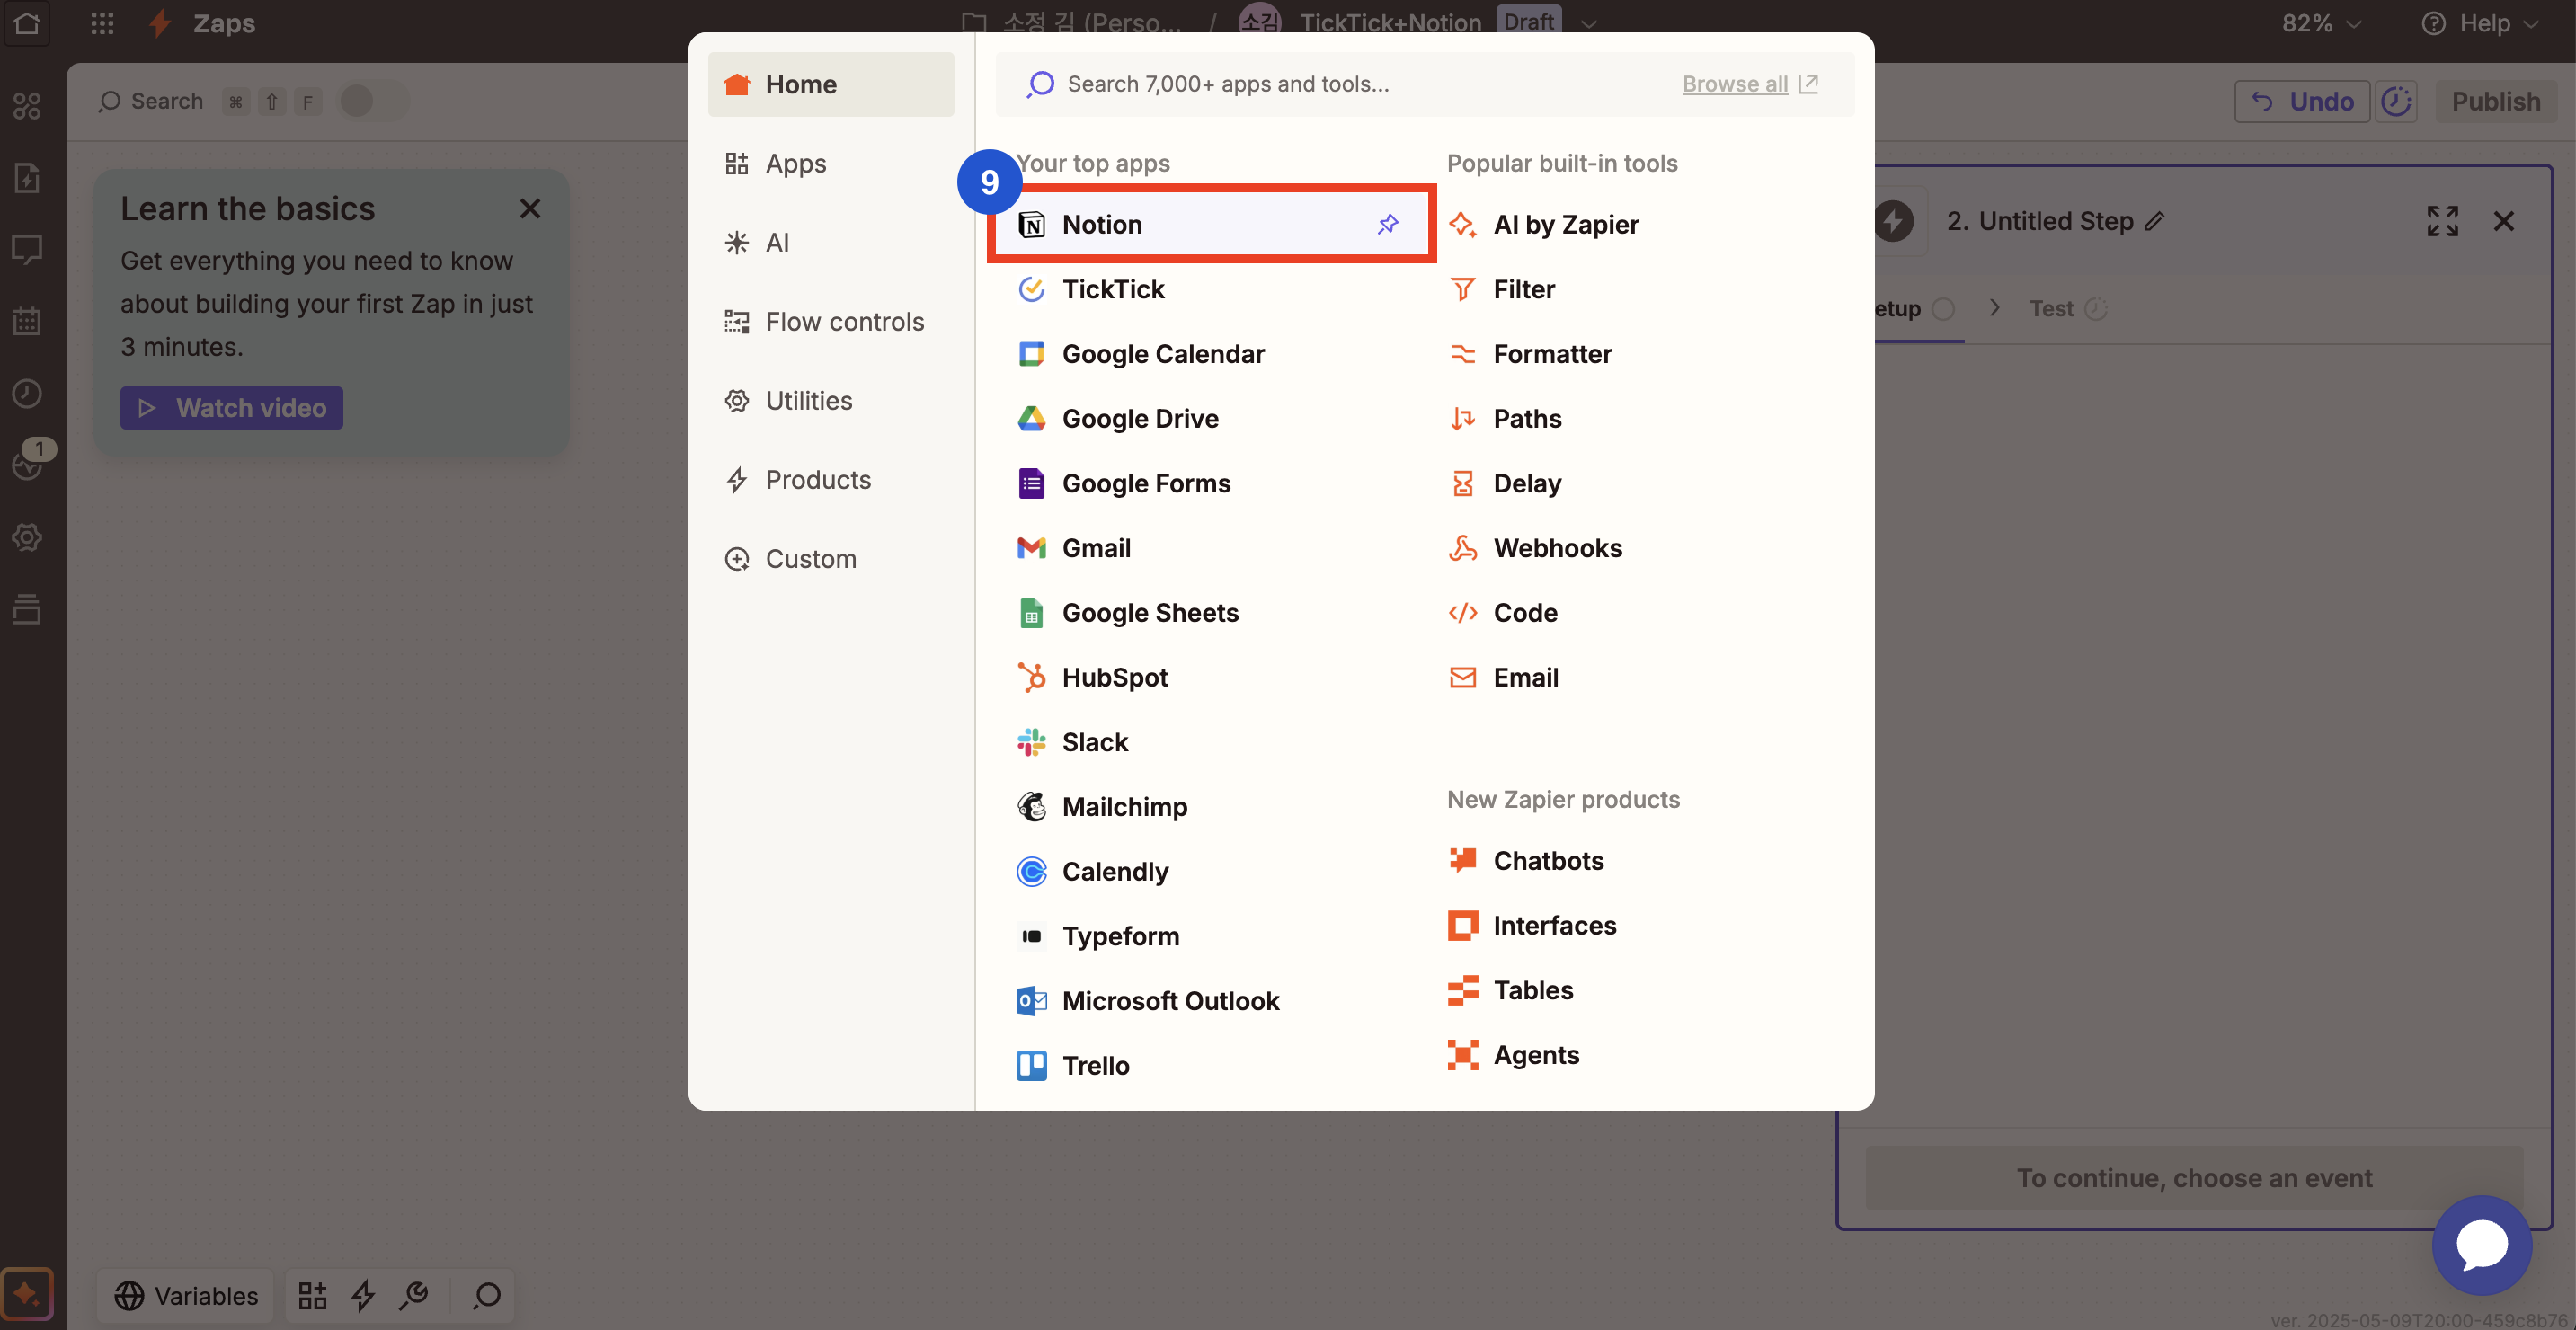Choose Slack app

[1210, 742]
